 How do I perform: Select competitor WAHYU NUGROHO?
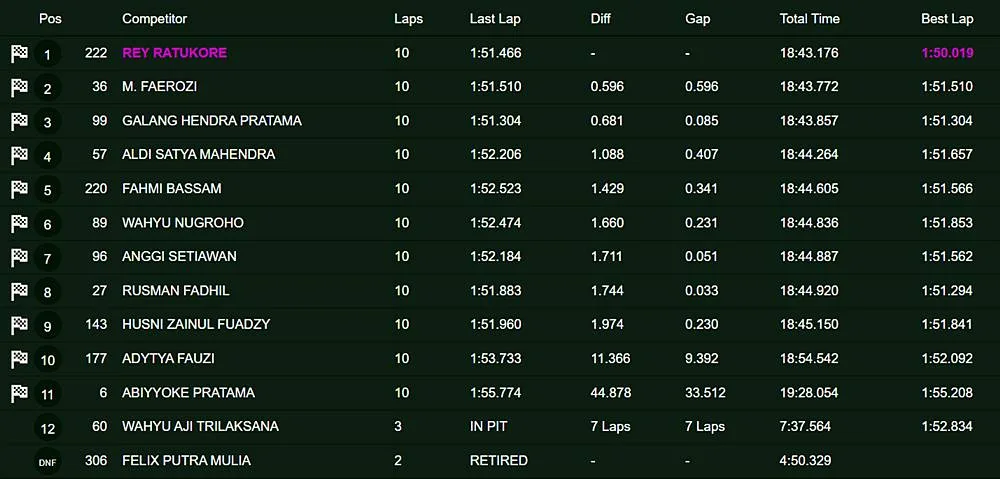(182, 223)
